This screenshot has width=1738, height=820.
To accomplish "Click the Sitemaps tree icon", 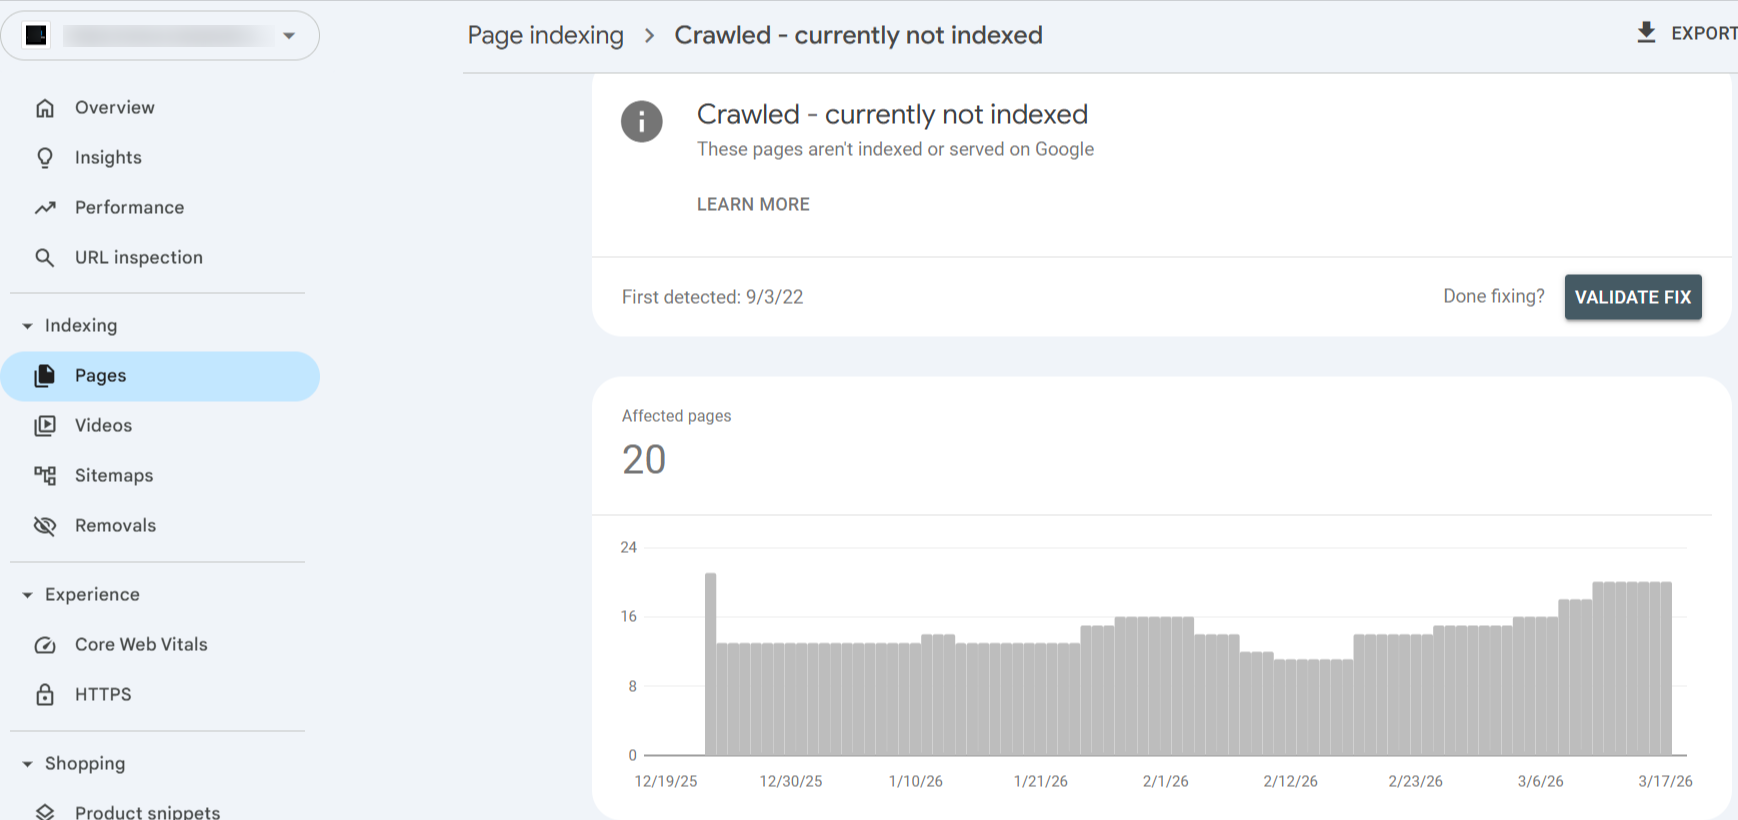I will pos(45,476).
